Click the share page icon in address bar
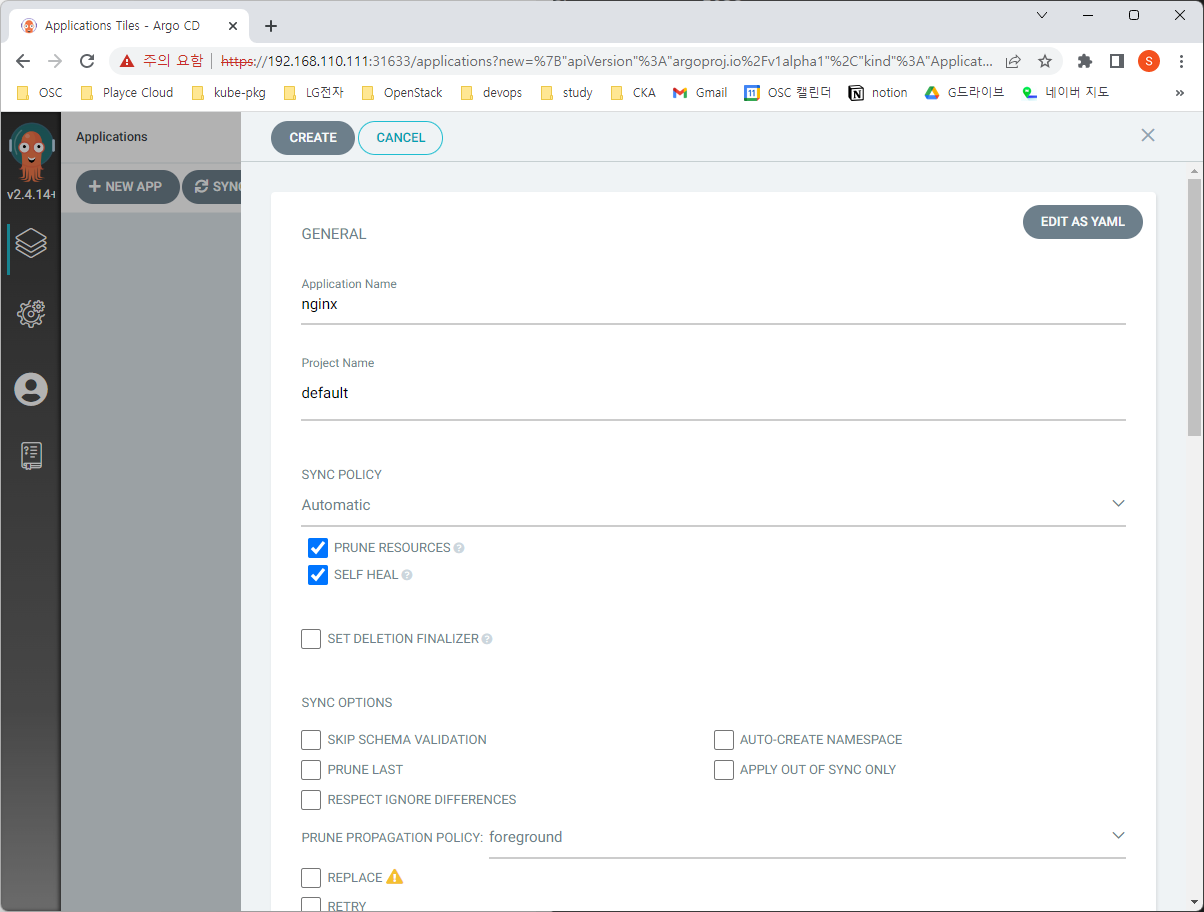The width and height of the screenshot is (1204, 912). tap(1013, 61)
